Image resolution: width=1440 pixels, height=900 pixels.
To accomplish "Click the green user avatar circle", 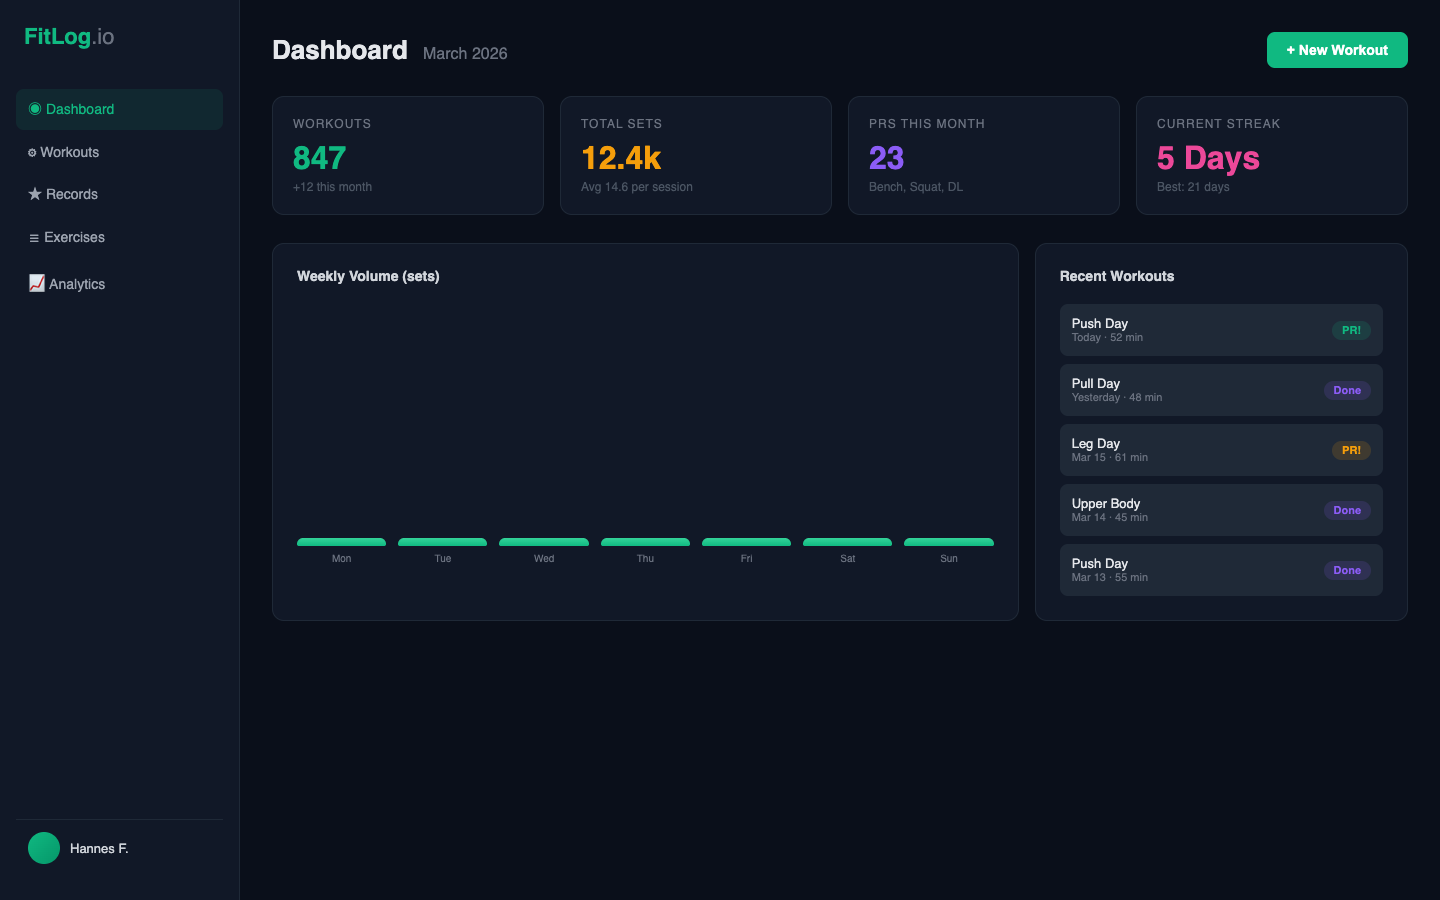I will pos(44,848).
